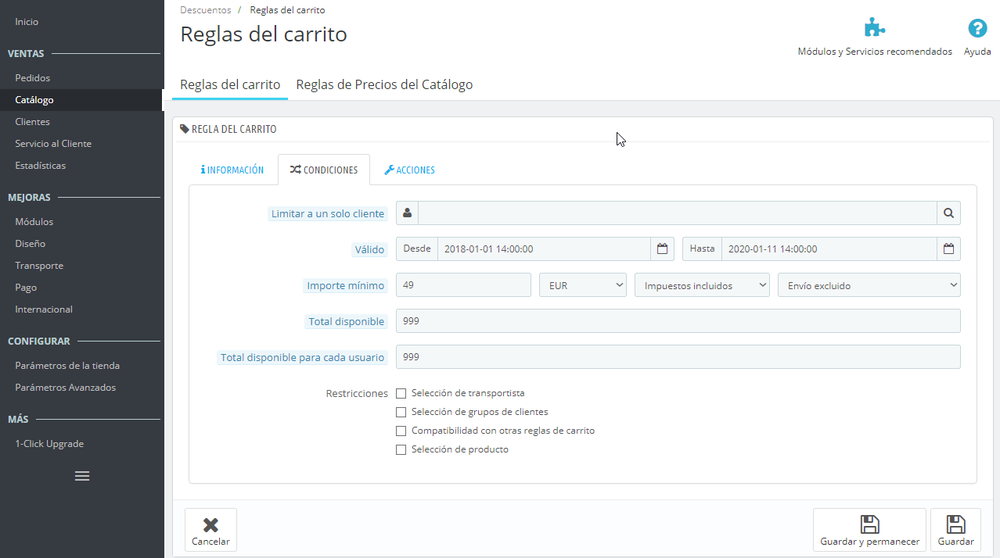
Task: Open Módulos in sidebar
Action: pyautogui.click(x=34, y=222)
